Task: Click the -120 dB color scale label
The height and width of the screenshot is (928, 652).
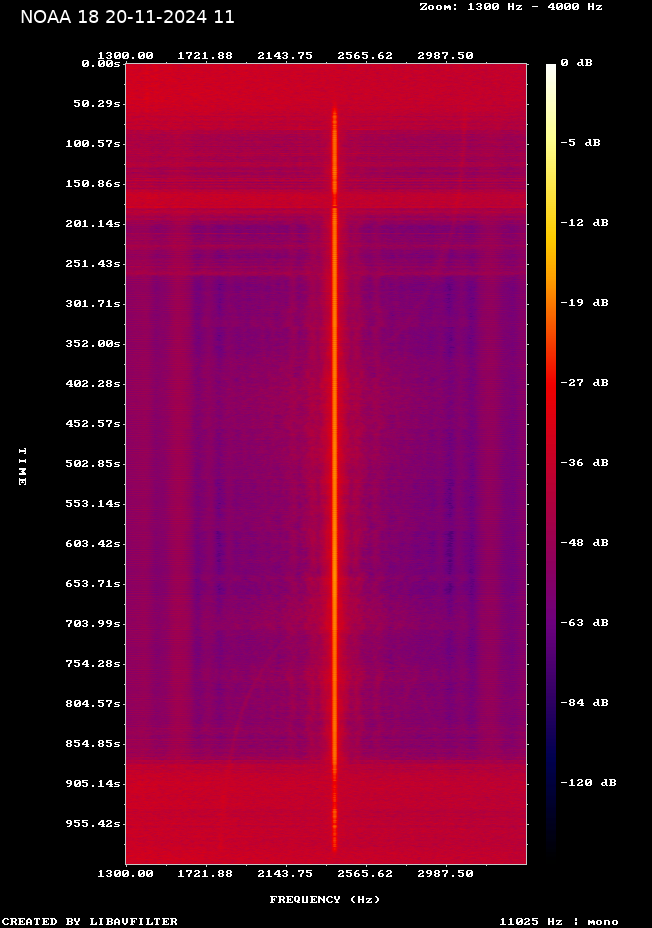Action: (x=588, y=783)
